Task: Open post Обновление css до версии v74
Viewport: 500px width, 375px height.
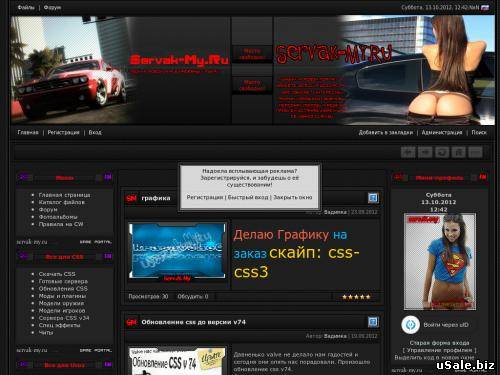Action: (x=193, y=322)
